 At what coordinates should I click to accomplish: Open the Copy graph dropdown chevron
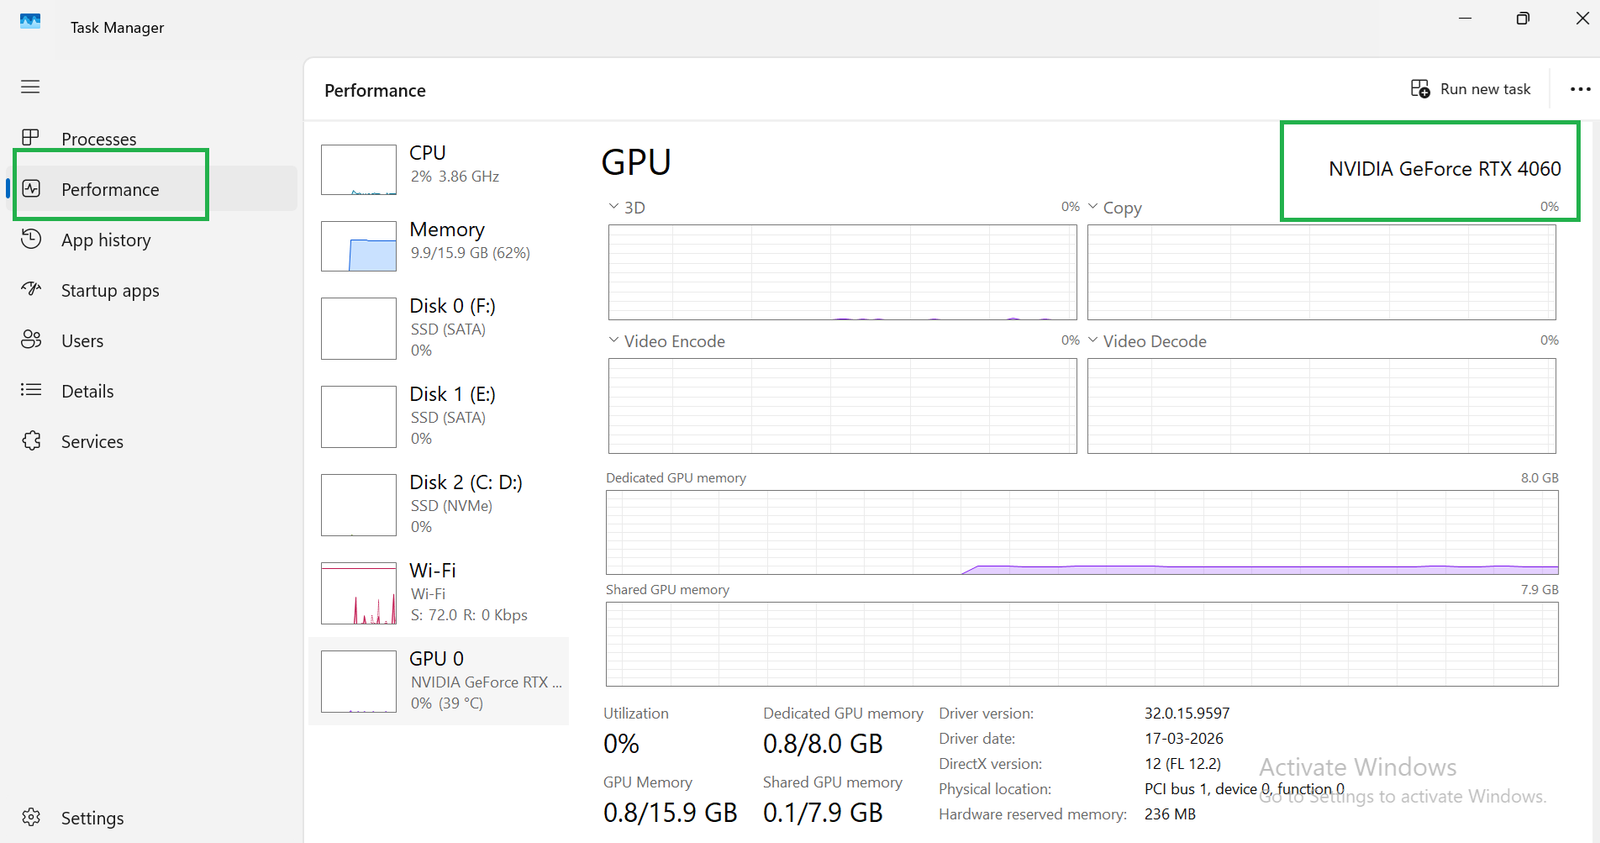click(1093, 207)
